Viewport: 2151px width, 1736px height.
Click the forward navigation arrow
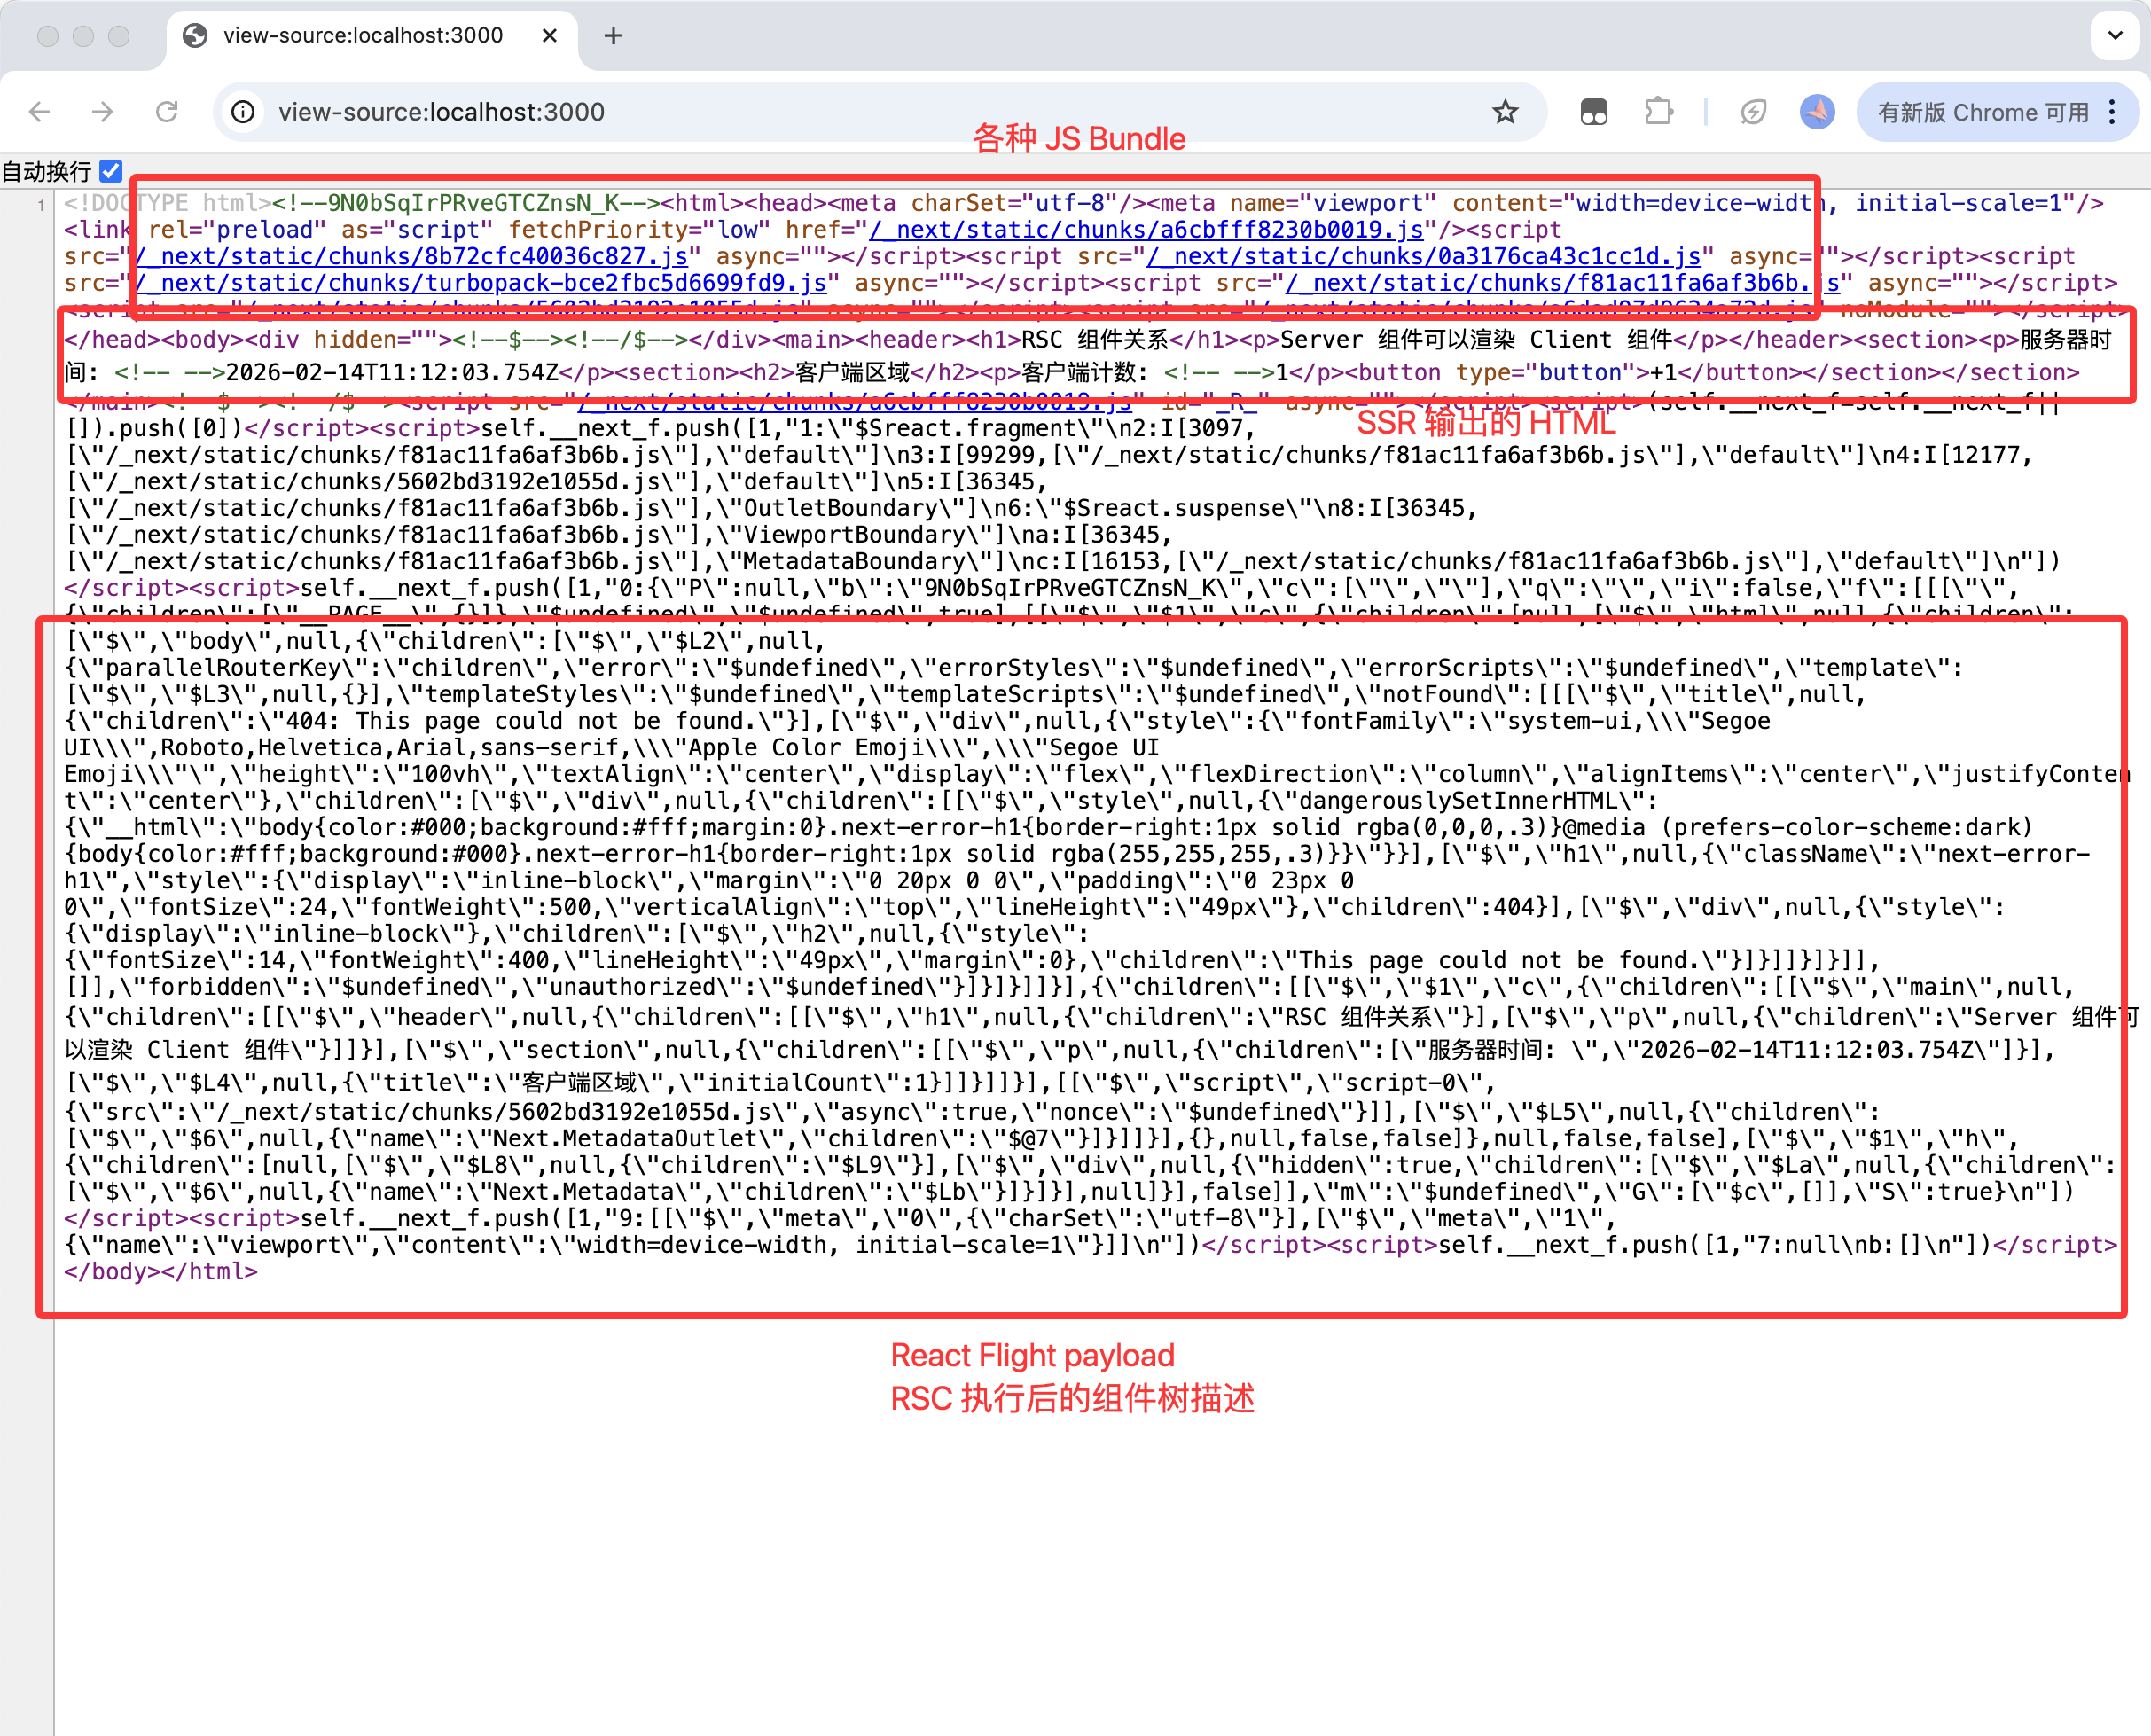[103, 112]
